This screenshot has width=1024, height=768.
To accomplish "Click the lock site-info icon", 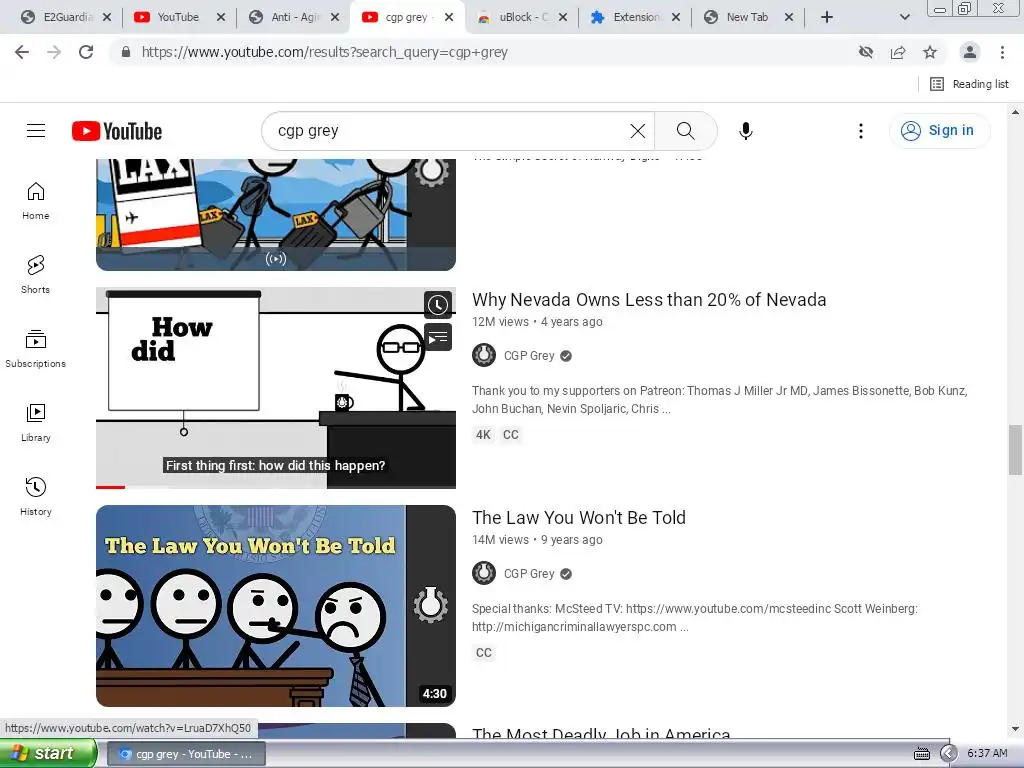I will (126, 52).
